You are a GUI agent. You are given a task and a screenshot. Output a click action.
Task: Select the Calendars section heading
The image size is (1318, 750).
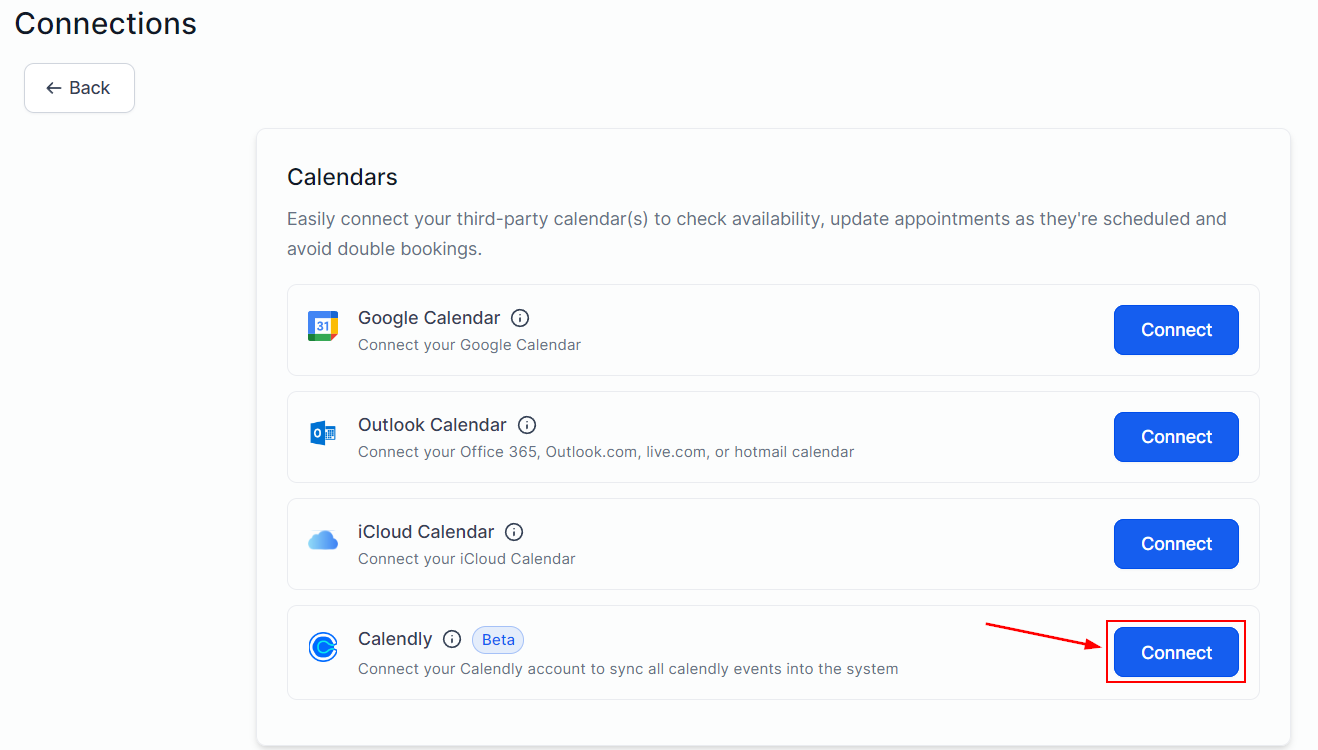click(x=342, y=176)
